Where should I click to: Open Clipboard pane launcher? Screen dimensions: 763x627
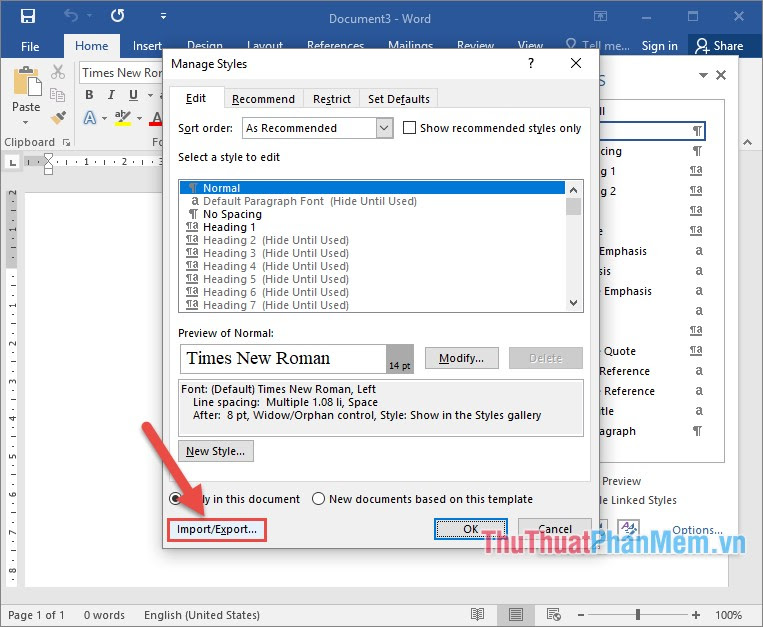[x=66, y=142]
